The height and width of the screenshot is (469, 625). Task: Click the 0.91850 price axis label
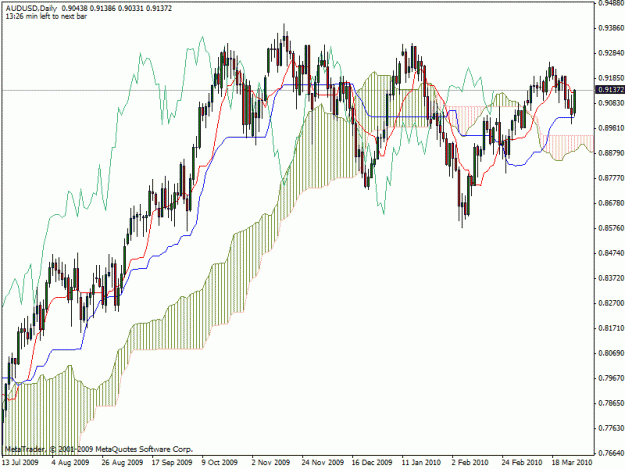tap(610, 78)
